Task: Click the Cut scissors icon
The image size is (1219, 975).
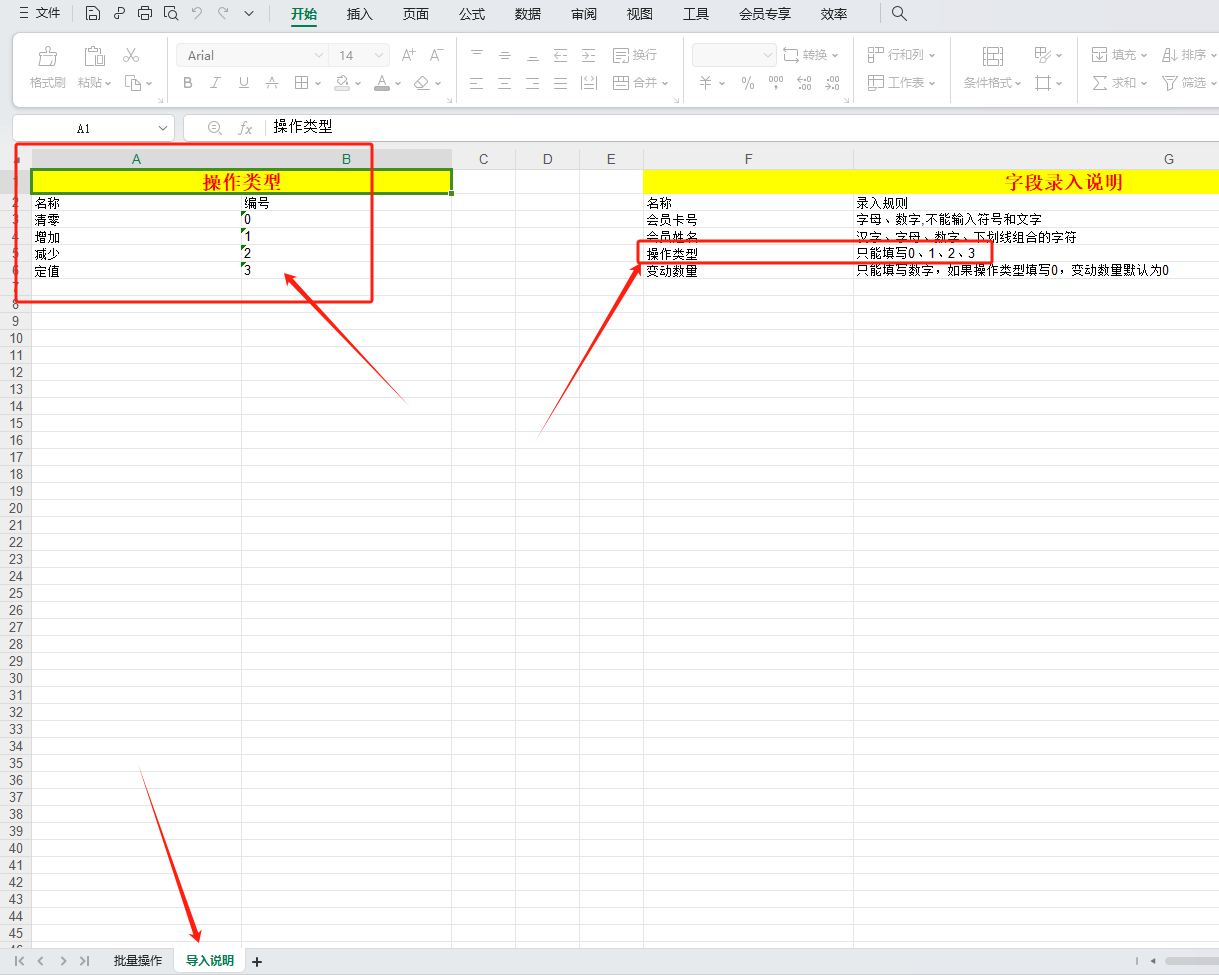Action: [131, 55]
